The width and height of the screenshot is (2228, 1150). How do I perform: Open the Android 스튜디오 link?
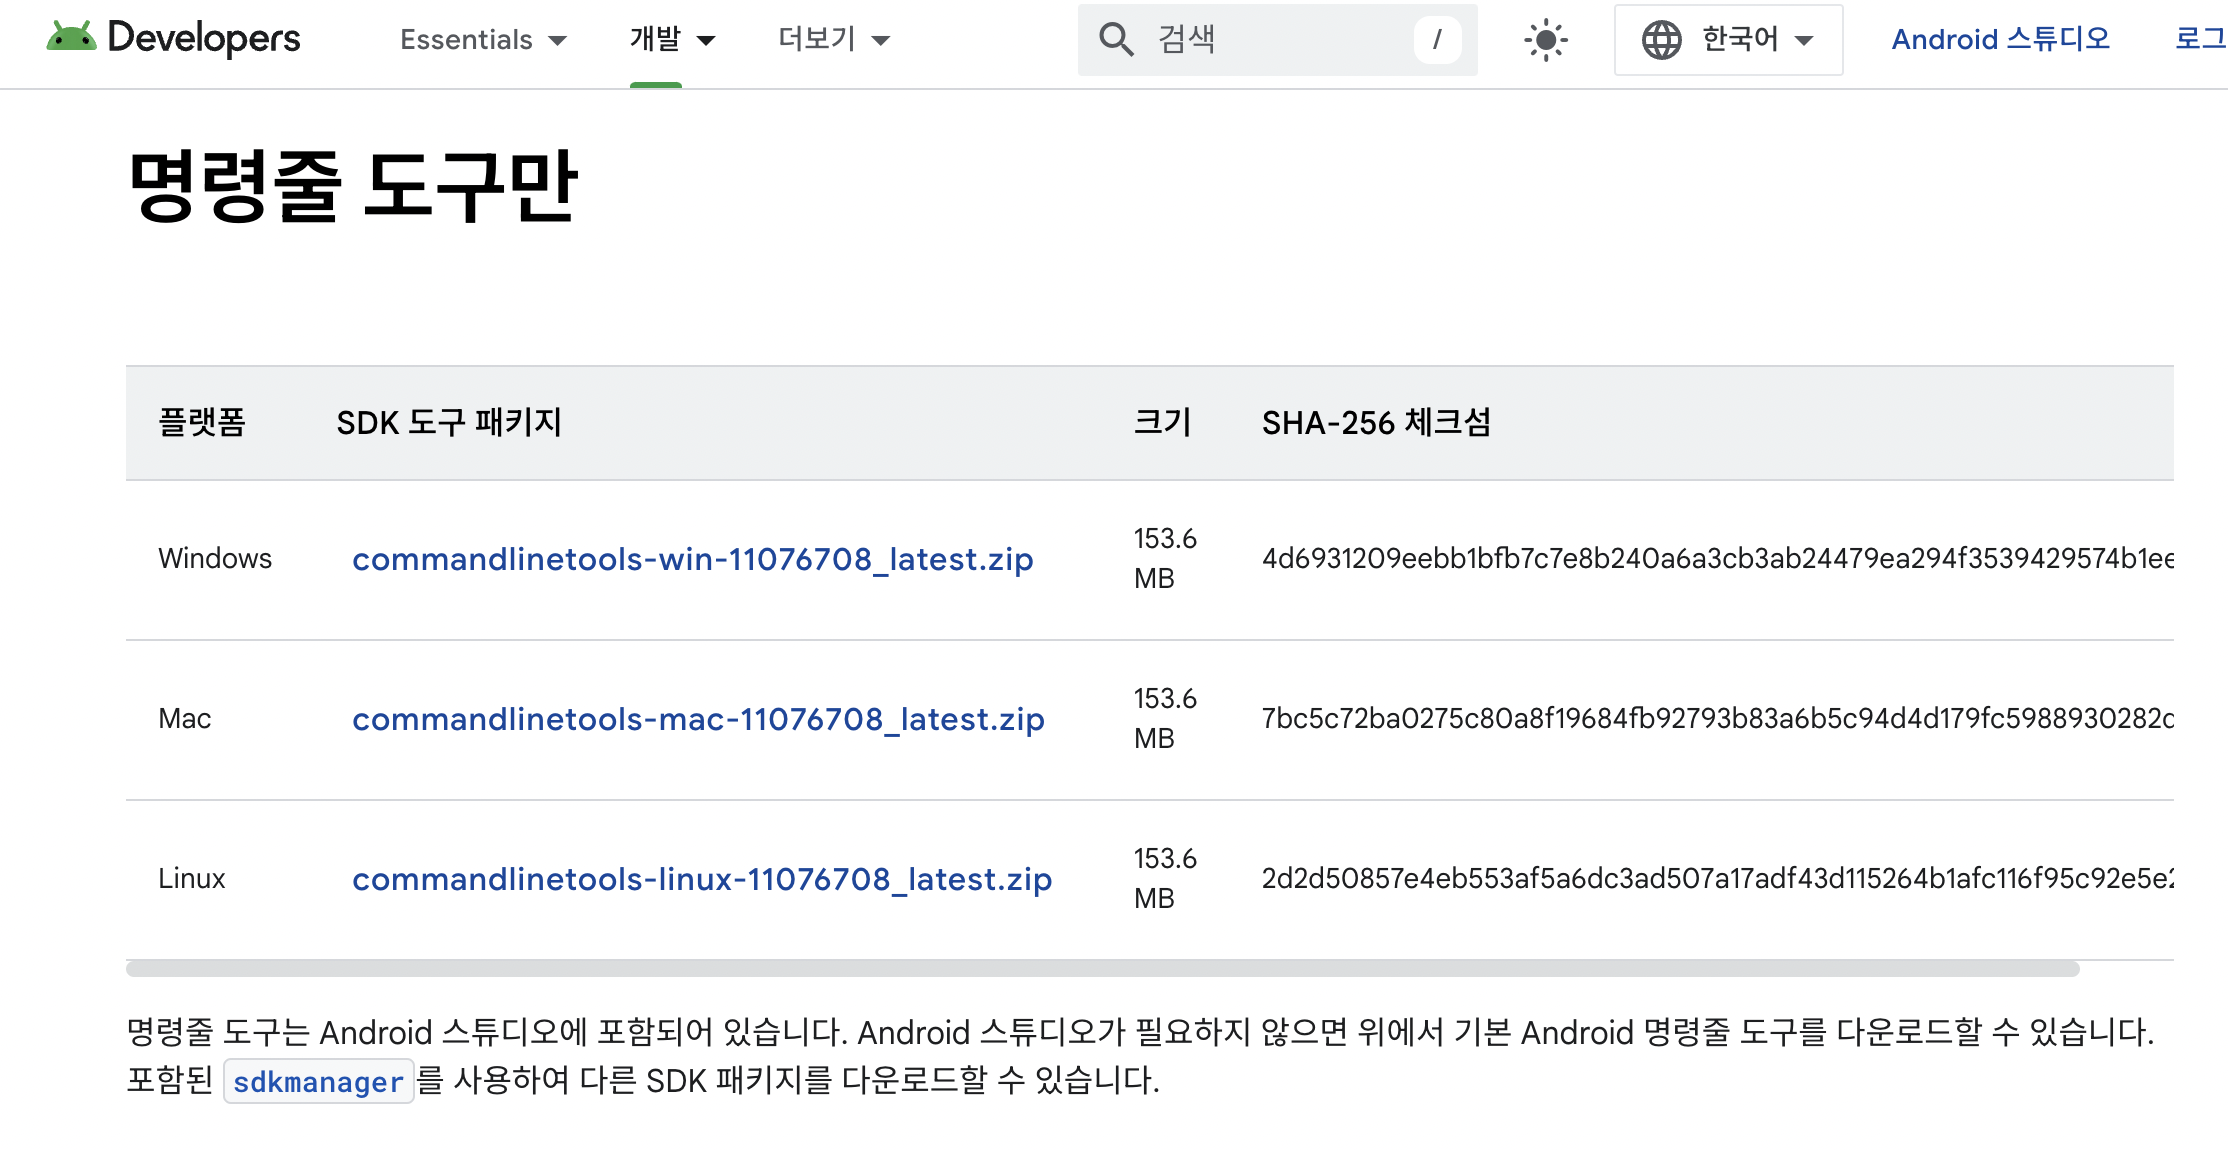tap(2001, 39)
